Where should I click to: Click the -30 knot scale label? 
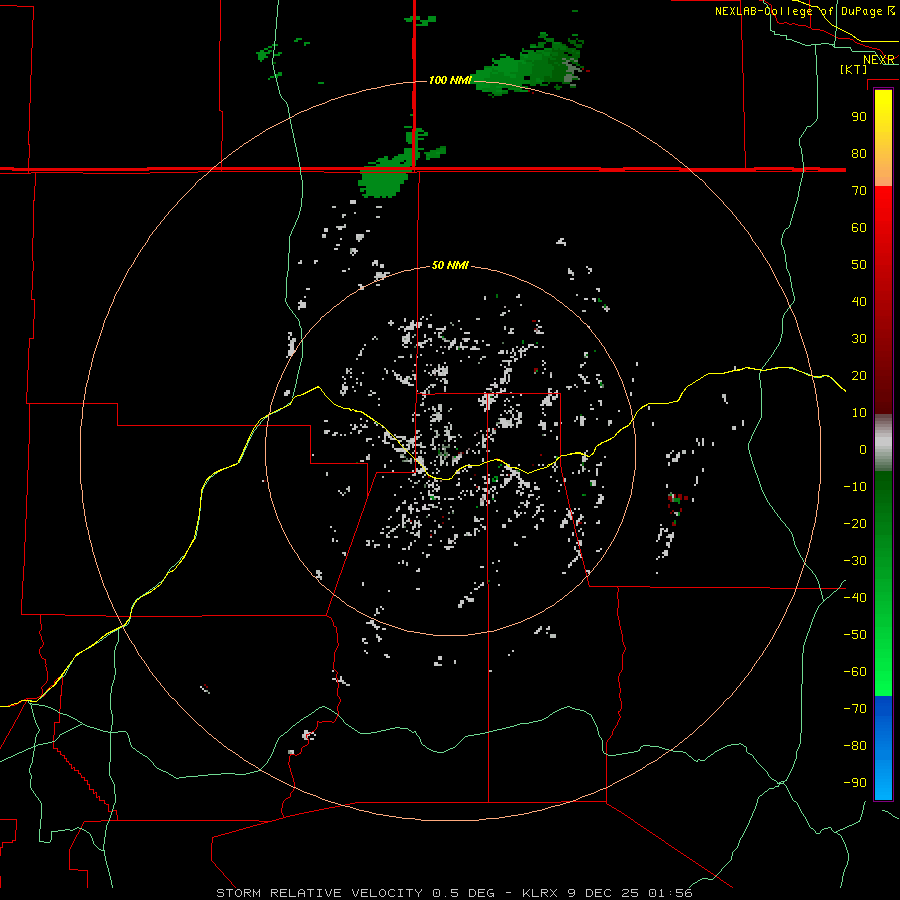[855, 561]
